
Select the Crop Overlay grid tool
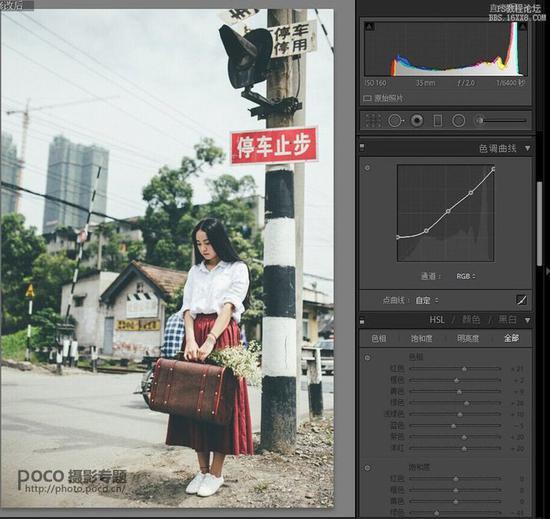[x=374, y=121]
